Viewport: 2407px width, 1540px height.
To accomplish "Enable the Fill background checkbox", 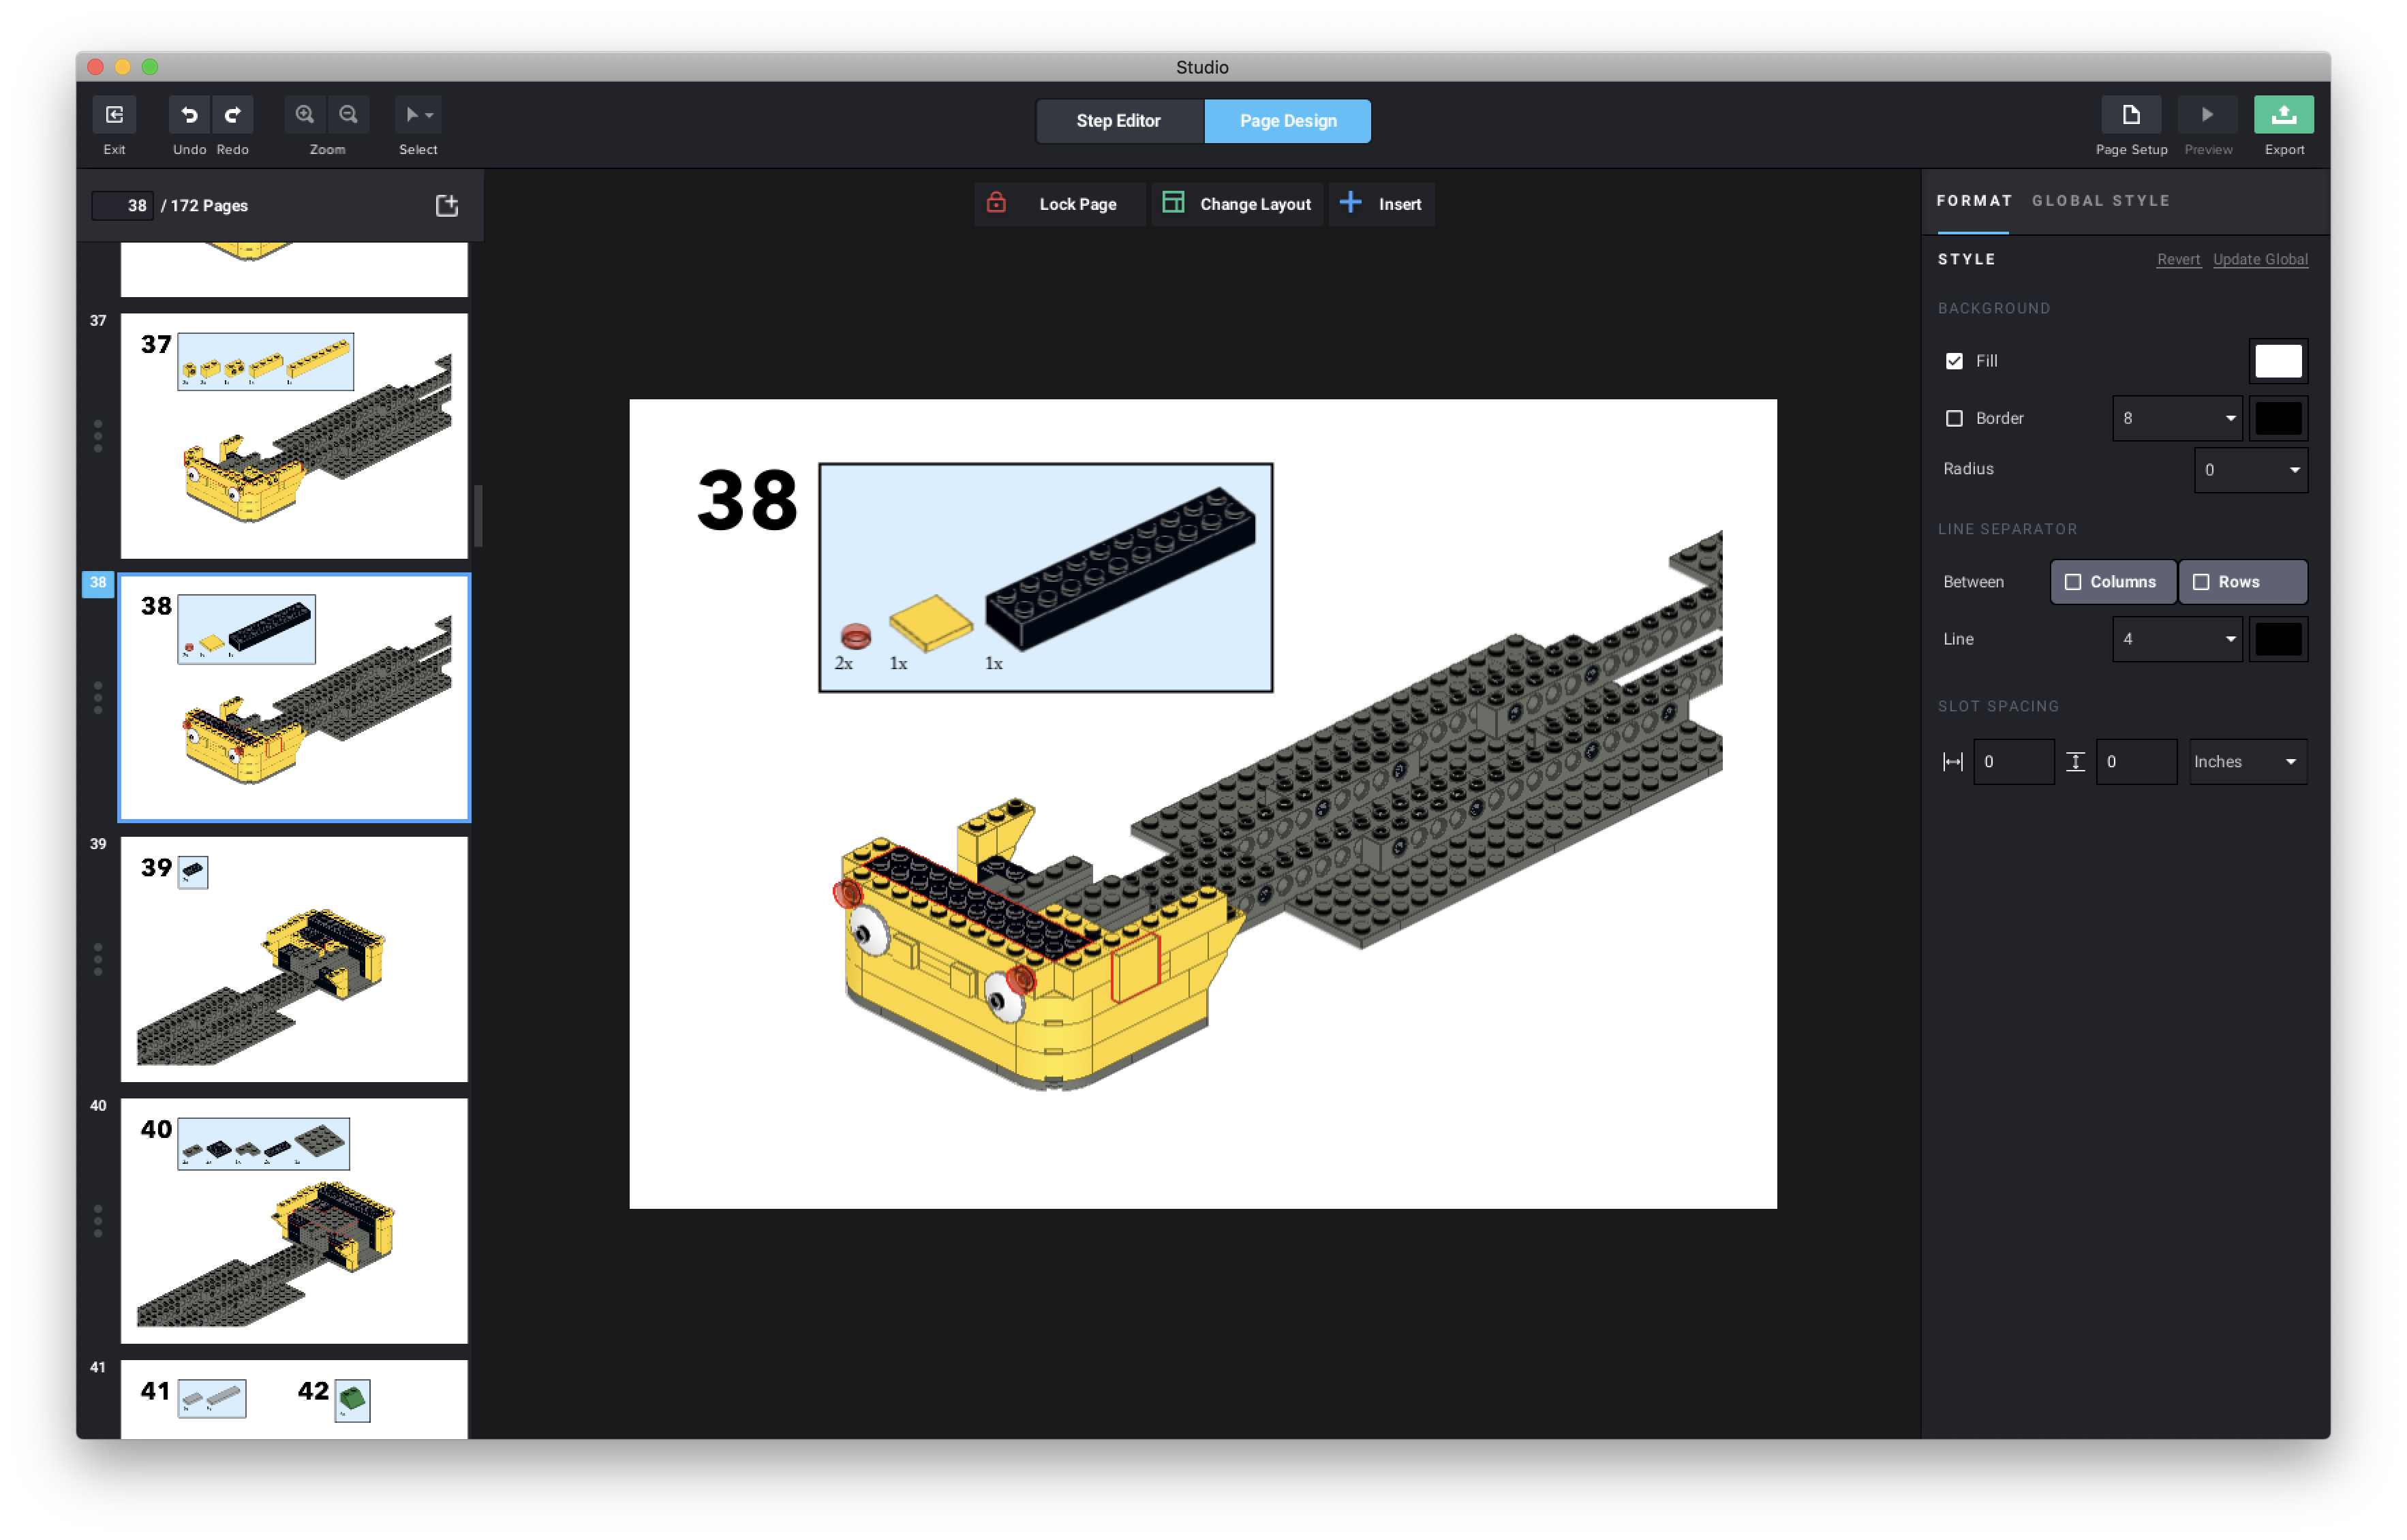I will [x=1954, y=361].
